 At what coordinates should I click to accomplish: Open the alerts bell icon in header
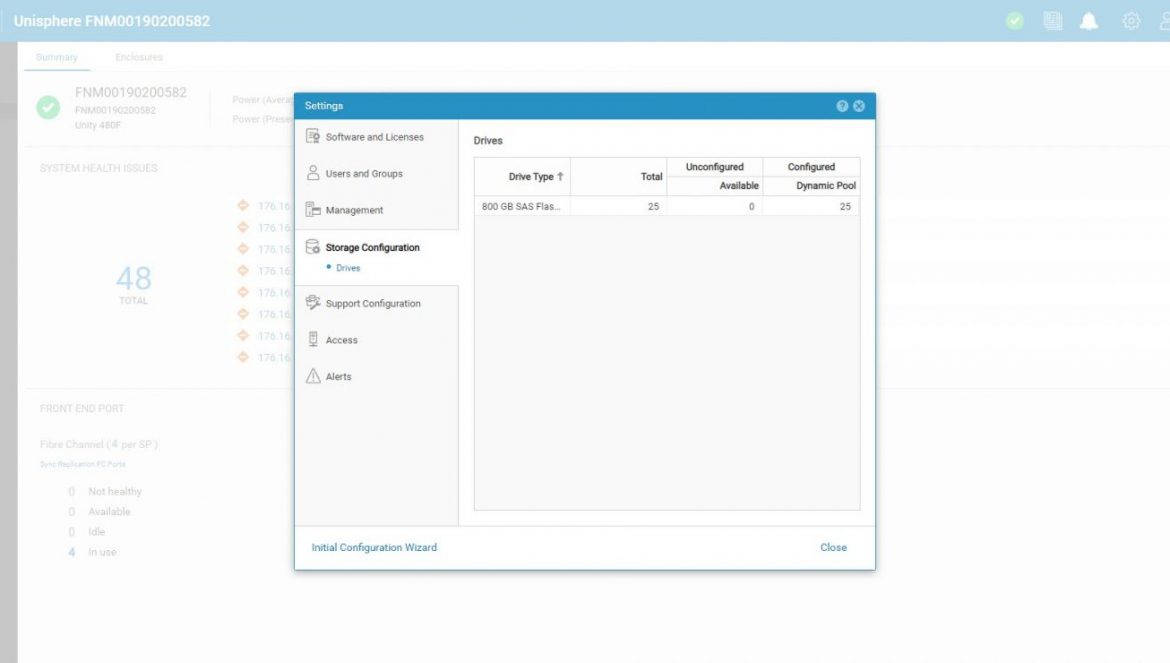[1089, 21]
